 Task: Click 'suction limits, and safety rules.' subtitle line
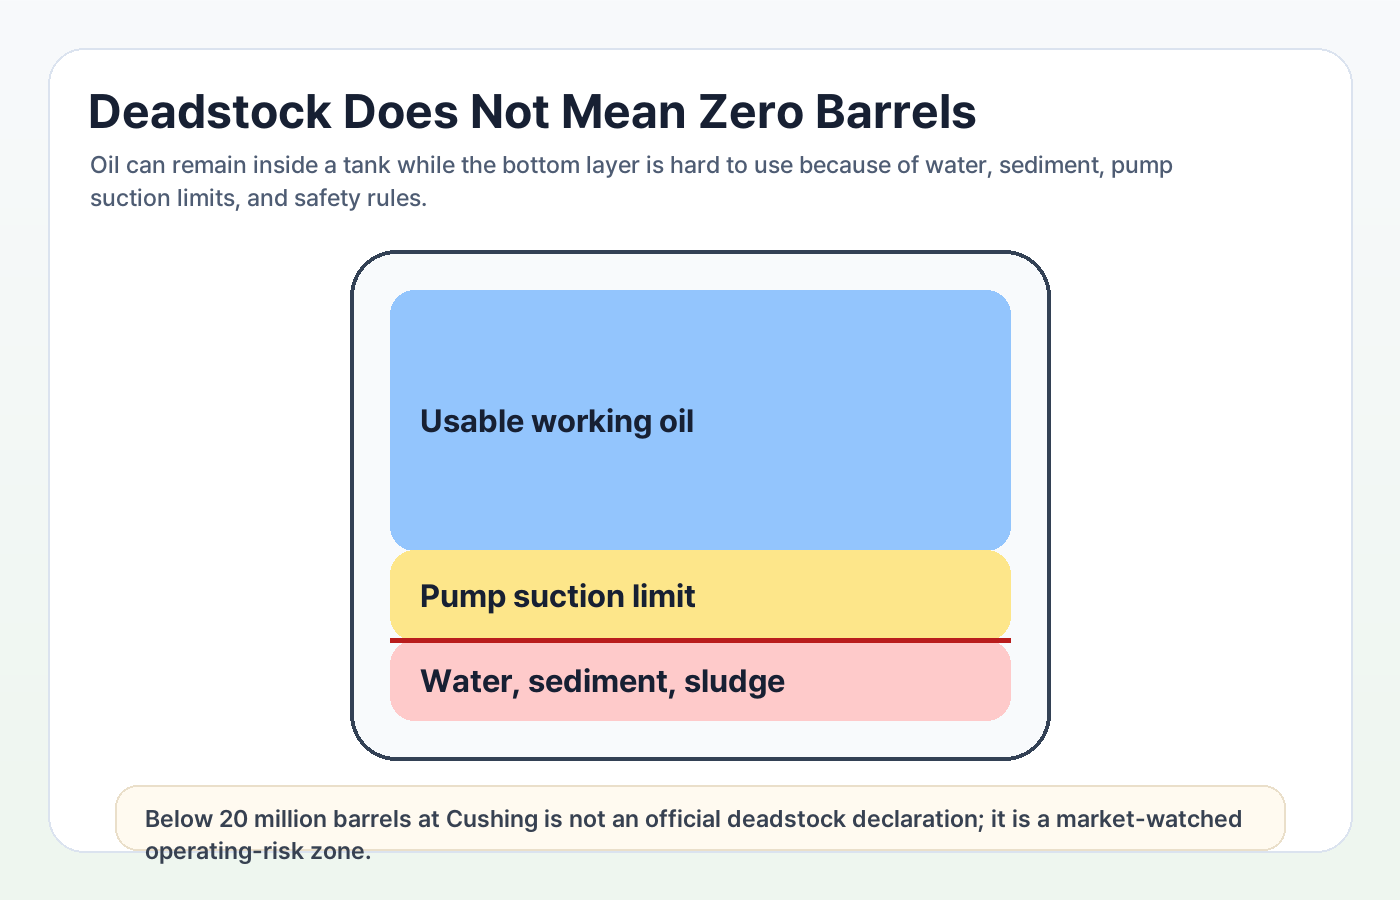[258, 198]
